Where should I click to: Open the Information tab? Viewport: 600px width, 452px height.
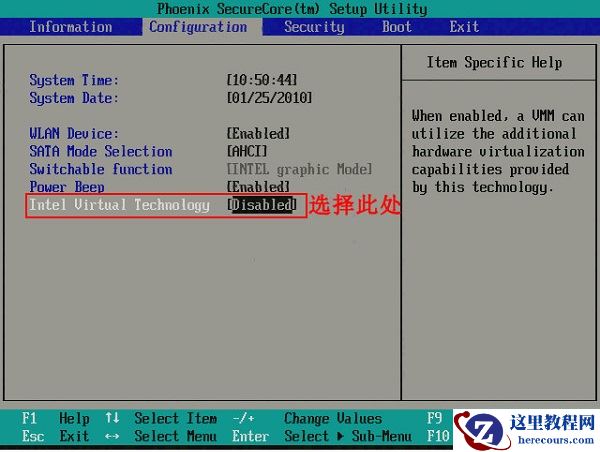(71, 27)
